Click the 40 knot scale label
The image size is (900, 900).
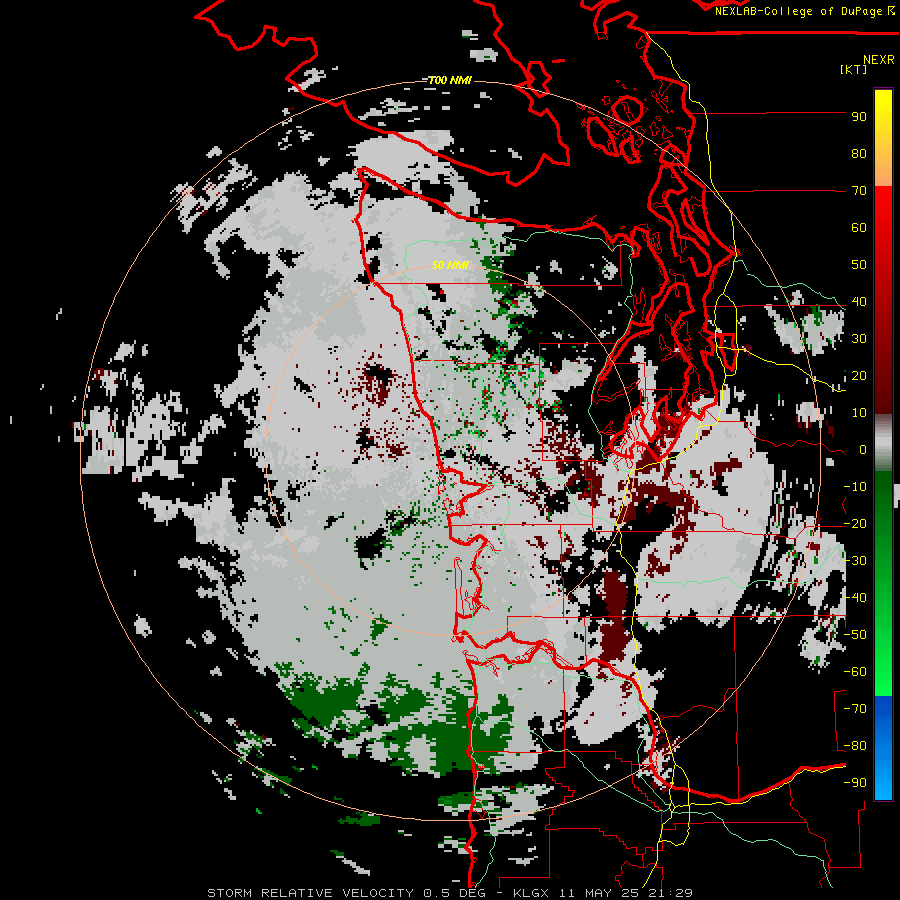click(x=859, y=302)
